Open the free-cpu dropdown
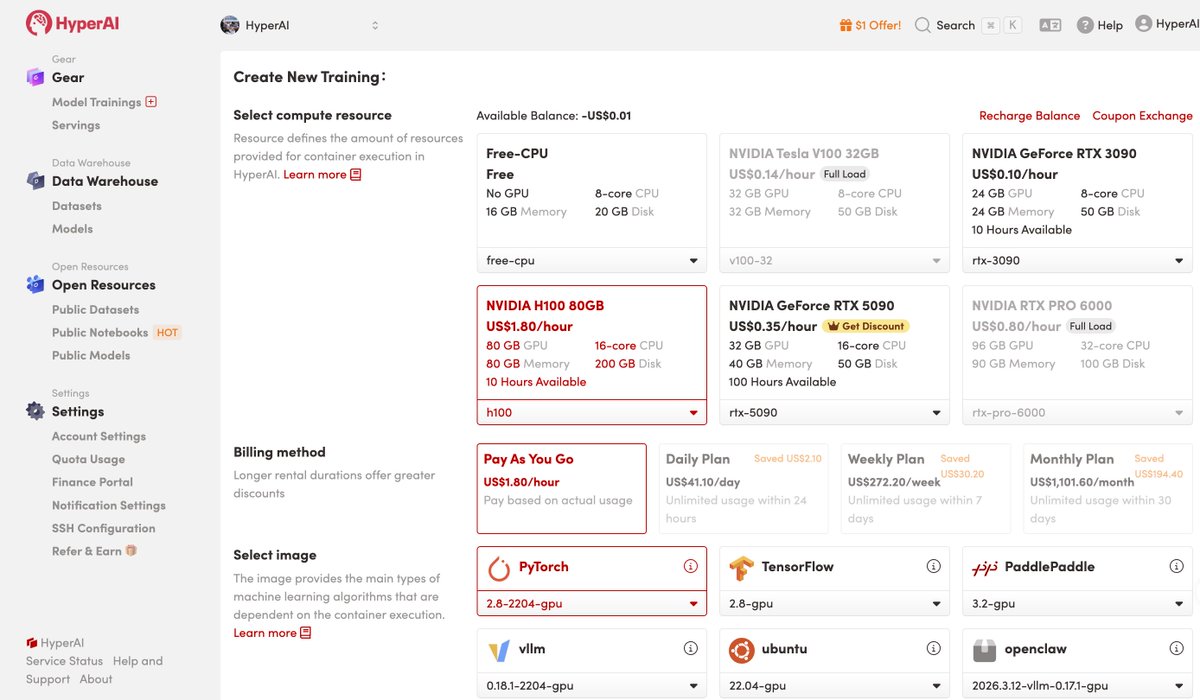This screenshot has height=700, width=1200. click(592, 261)
